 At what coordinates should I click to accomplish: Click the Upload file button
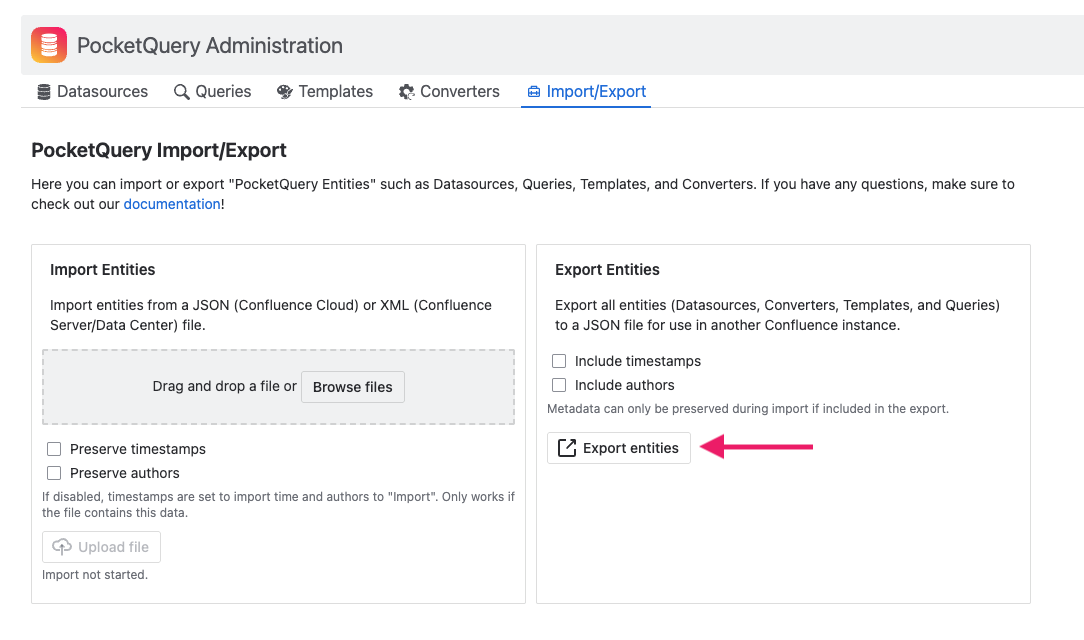(x=102, y=547)
